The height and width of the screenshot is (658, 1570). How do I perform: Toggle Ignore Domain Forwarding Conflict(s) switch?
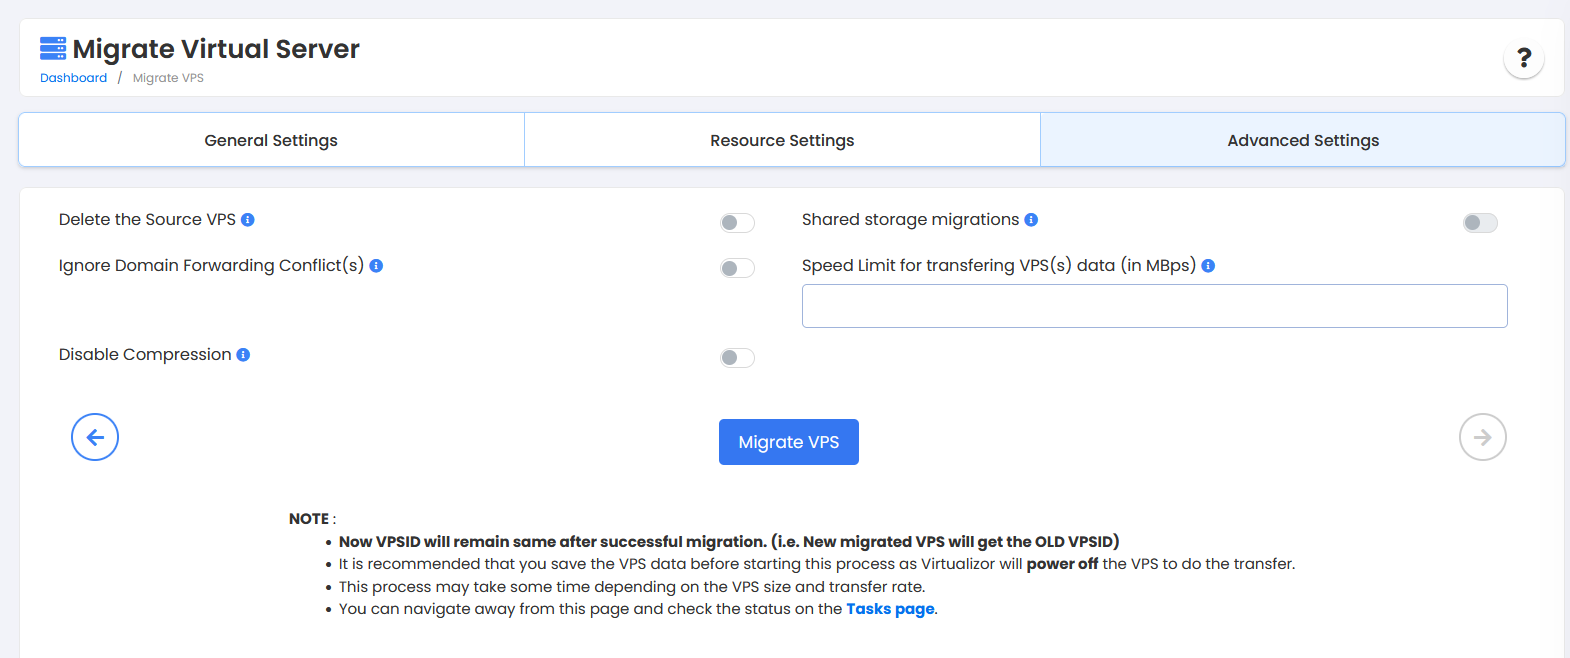[737, 268]
